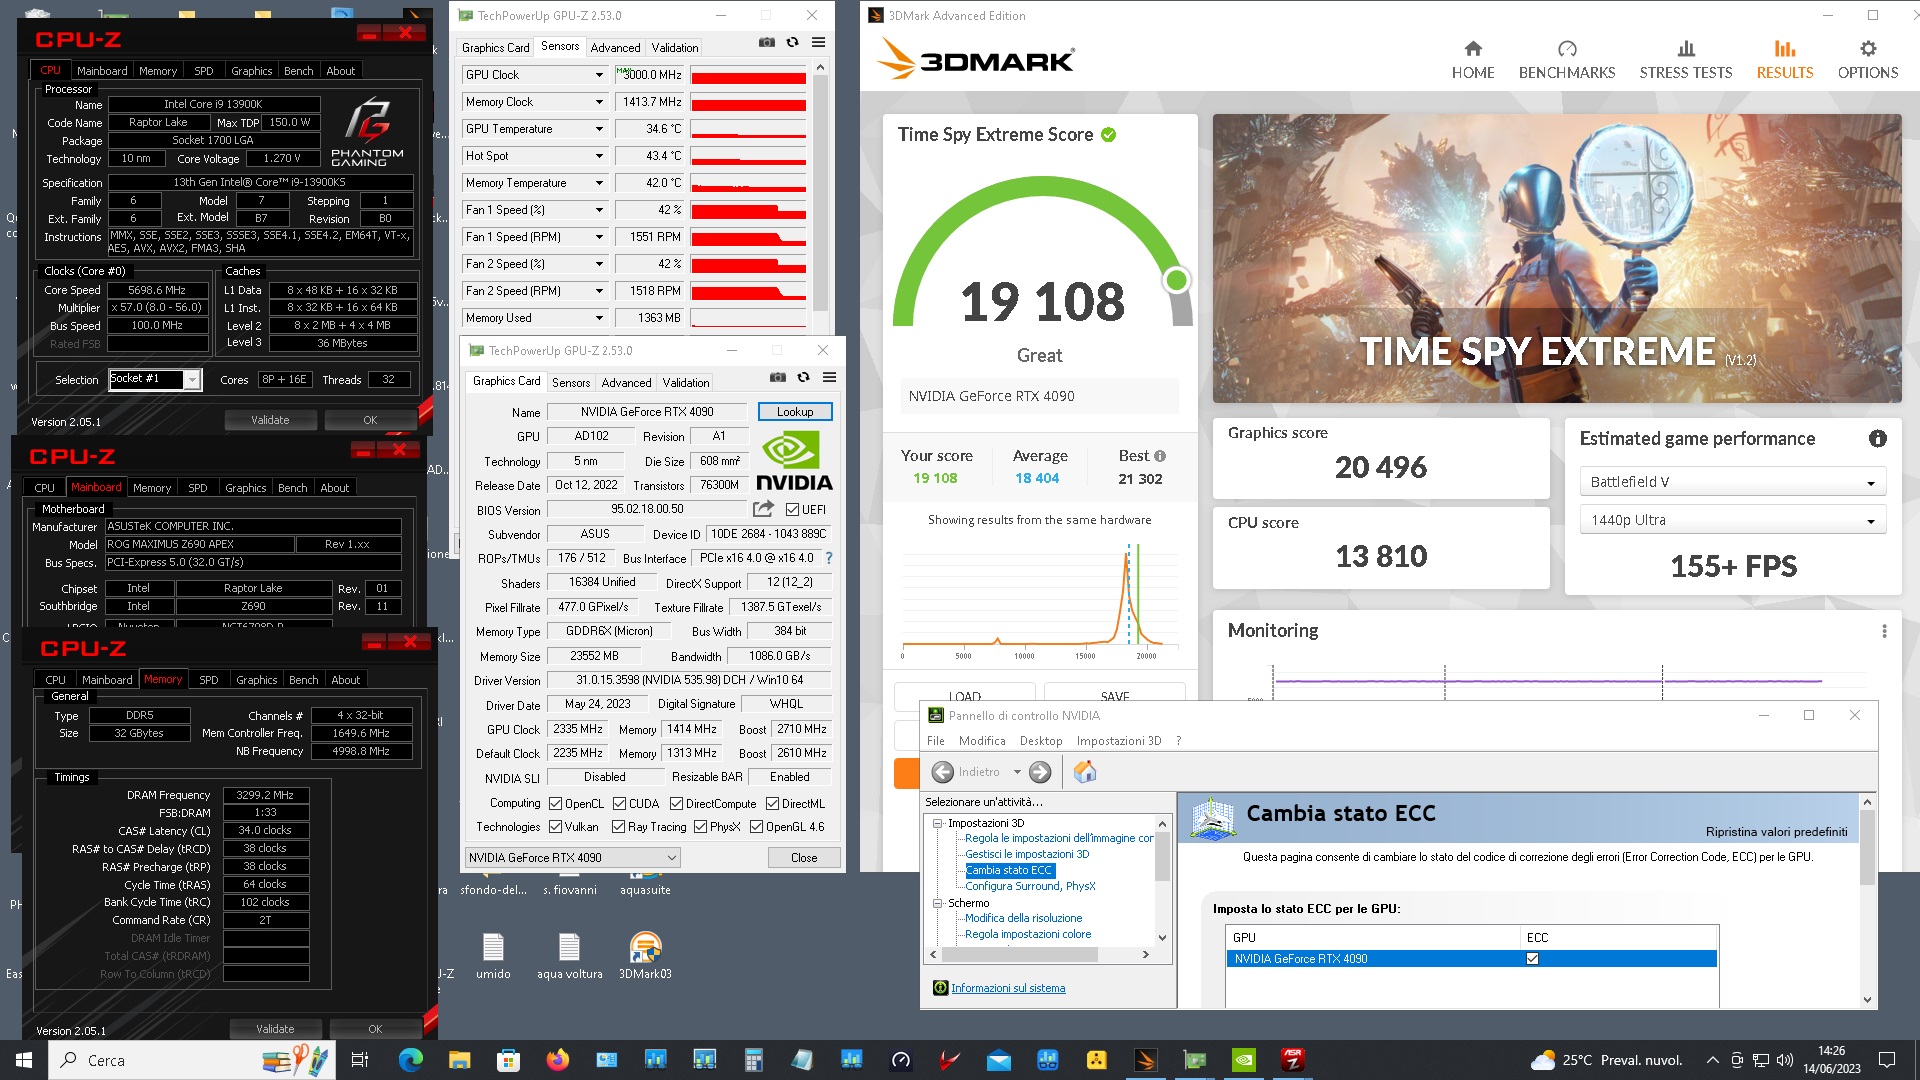
Task: Switch to Validation tab in upper GPU-Z
Action: click(x=675, y=48)
